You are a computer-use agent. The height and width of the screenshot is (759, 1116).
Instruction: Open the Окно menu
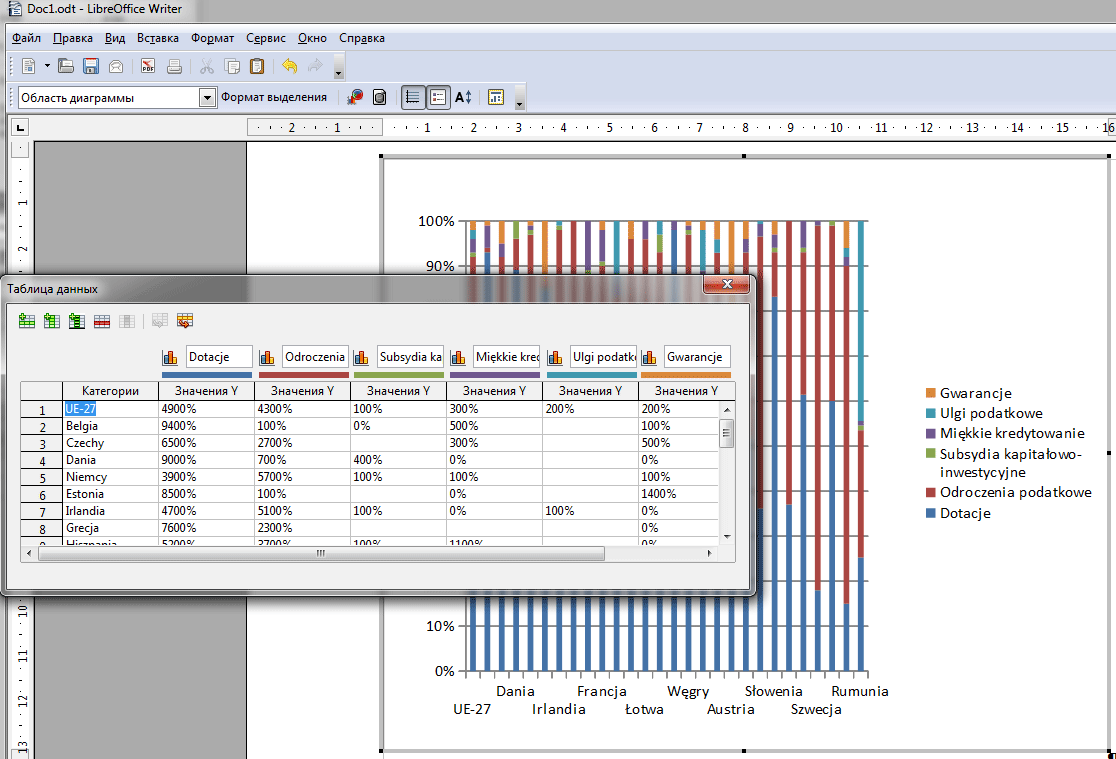coord(312,38)
